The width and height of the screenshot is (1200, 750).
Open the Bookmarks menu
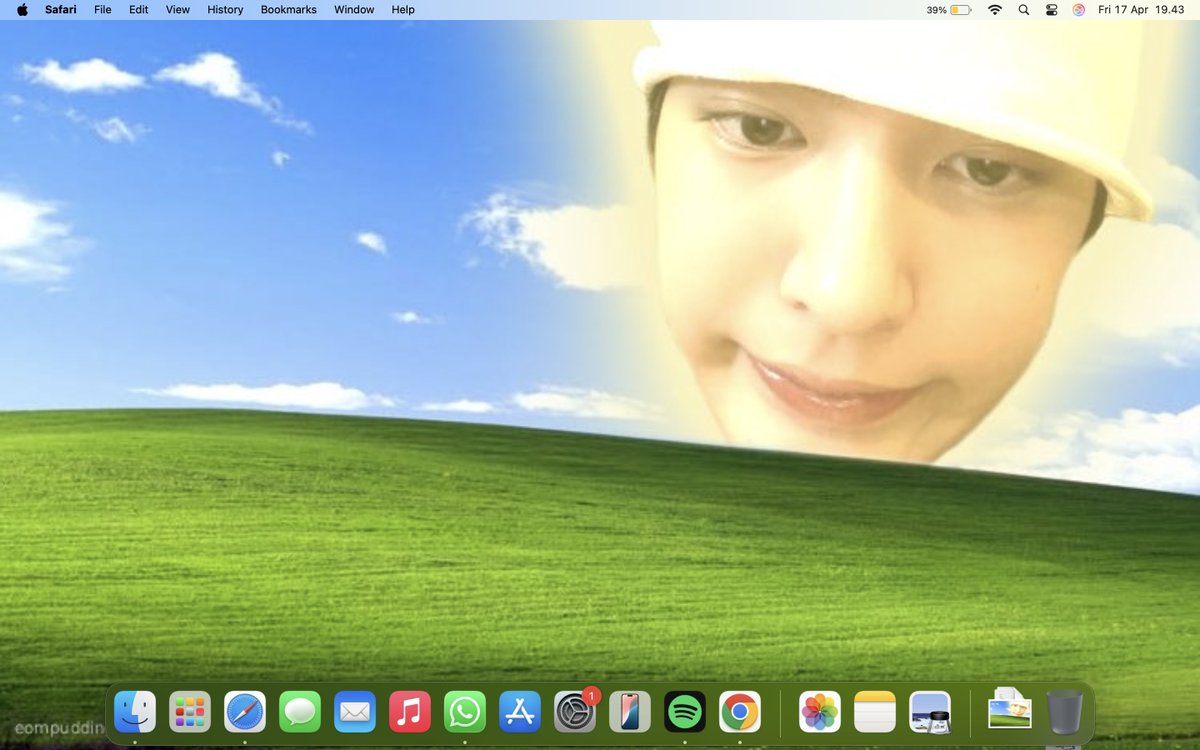click(x=288, y=9)
